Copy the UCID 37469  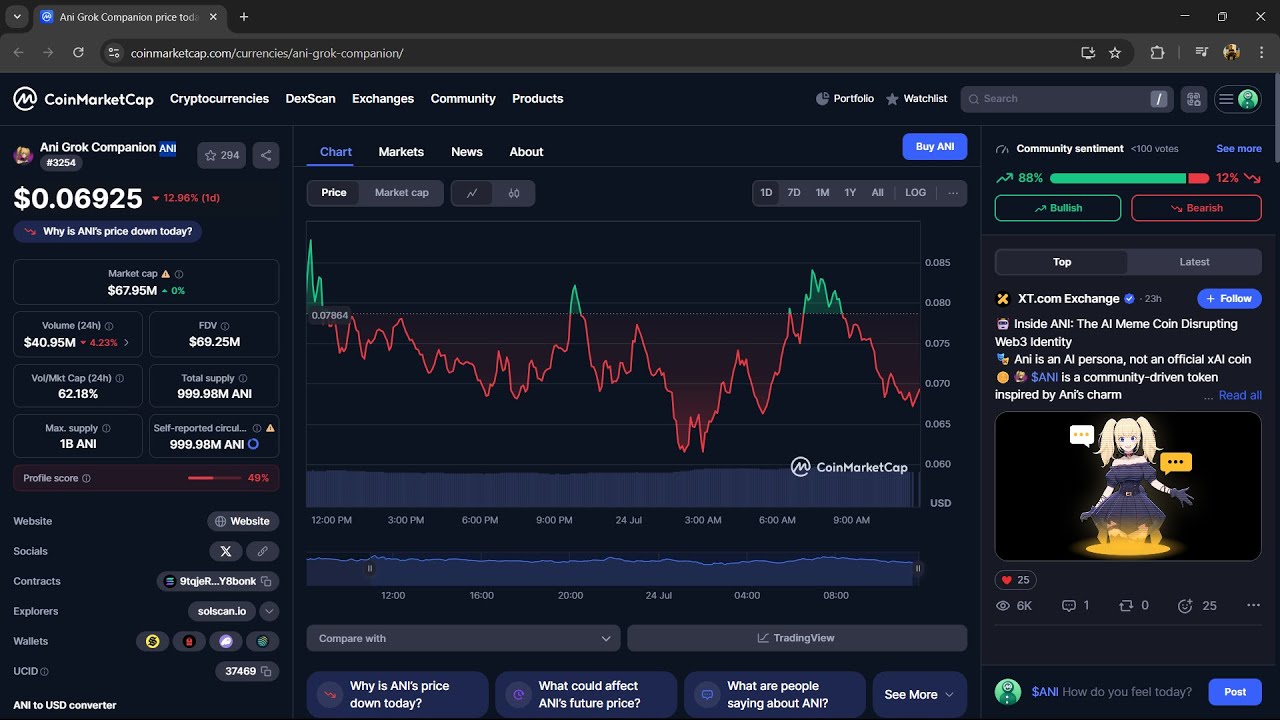(x=266, y=671)
